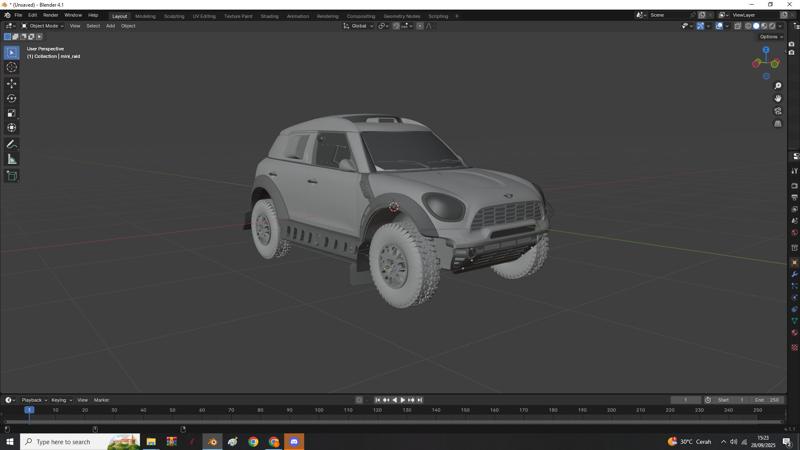Choose the Move tool
The height and width of the screenshot is (450, 800).
[x=11, y=83]
